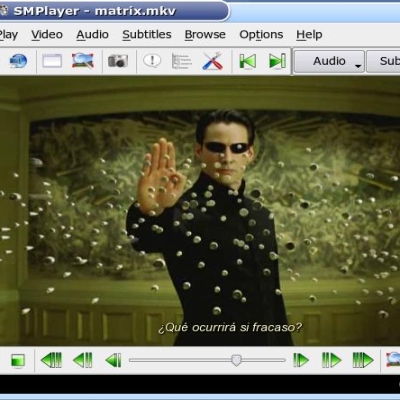Rewind a short step with single-bar arrow

click(x=113, y=360)
